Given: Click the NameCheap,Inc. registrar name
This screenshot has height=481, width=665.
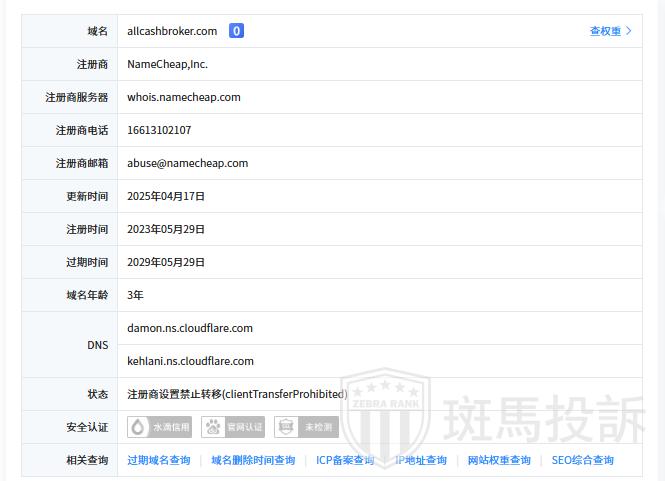Looking at the screenshot, I should pos(167,64).
